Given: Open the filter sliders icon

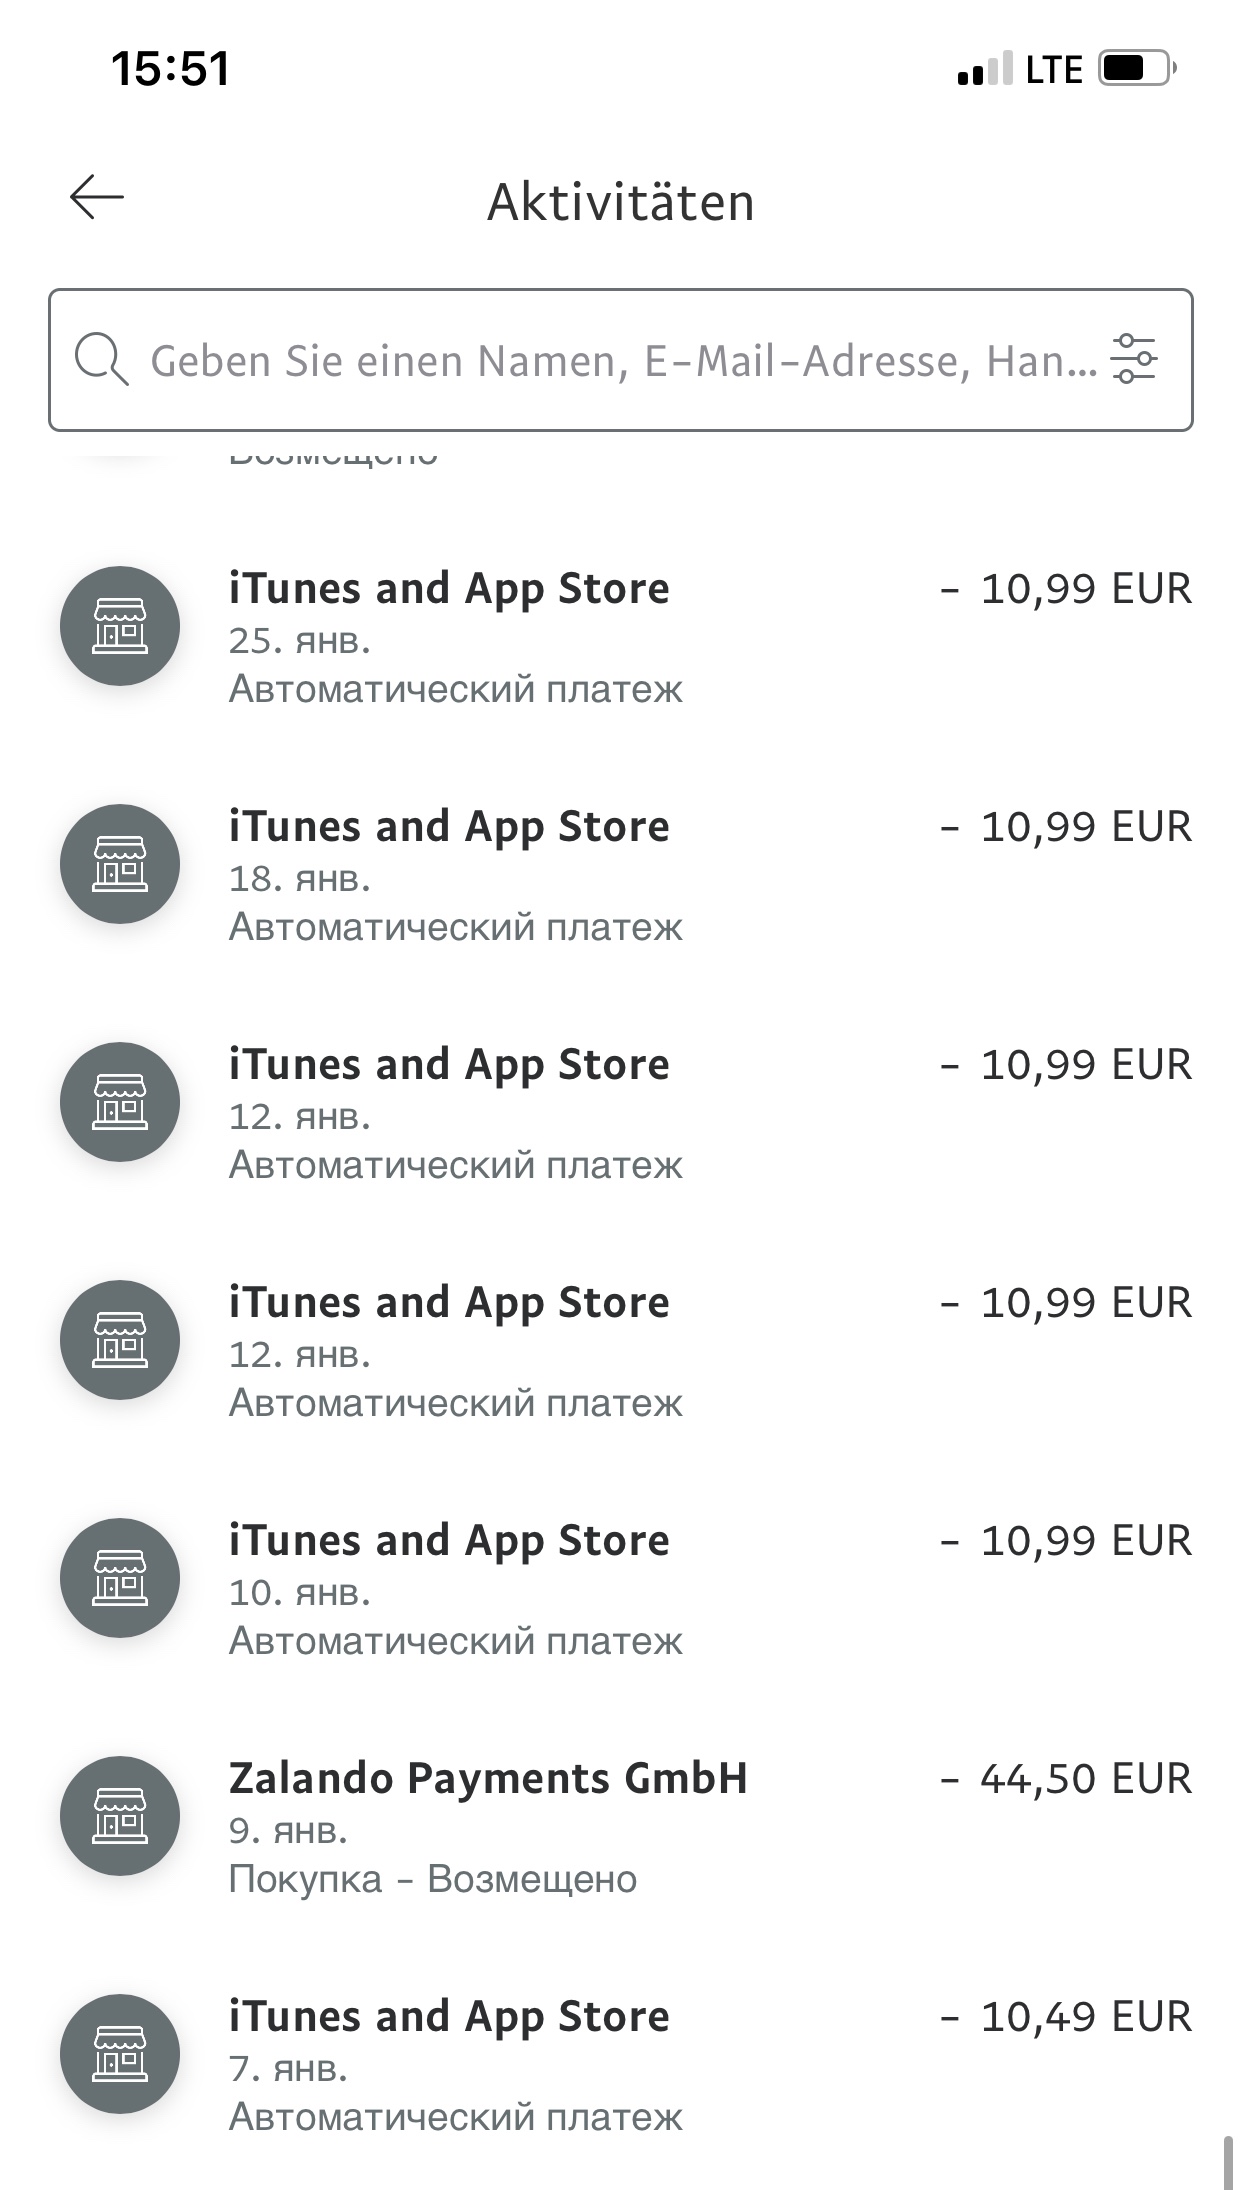Looking at the screenshot, I should [1134, 359].
